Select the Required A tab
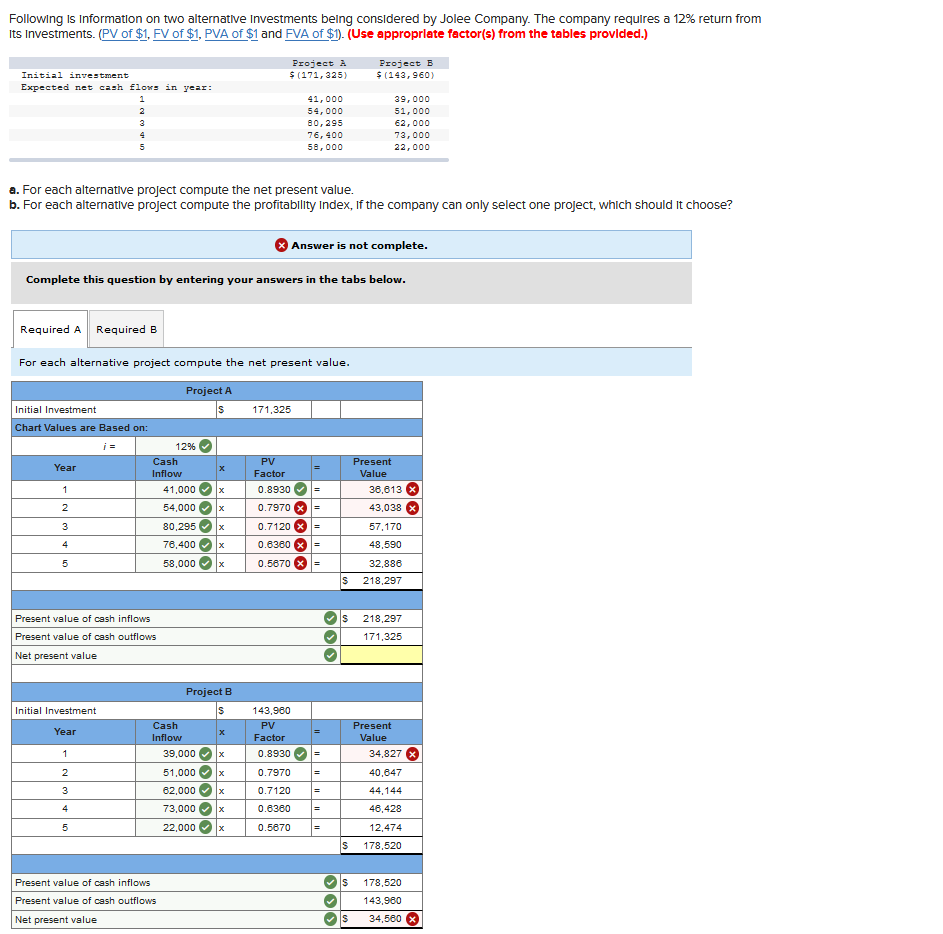The width and height of the screenshot is (943, 934). [50, 329]
